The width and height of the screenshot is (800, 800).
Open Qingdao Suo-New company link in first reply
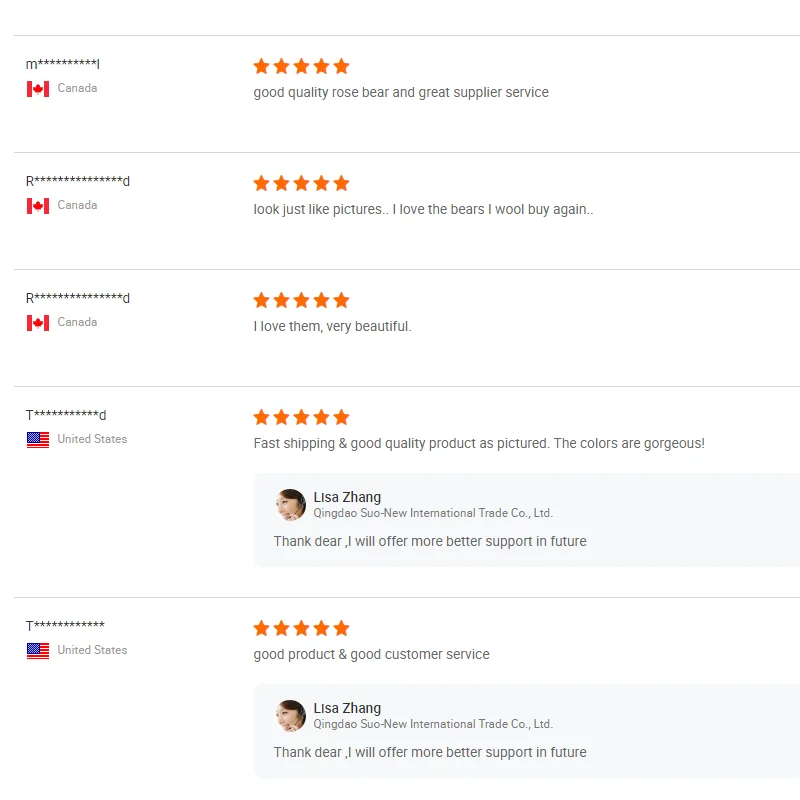coord(433,513)
